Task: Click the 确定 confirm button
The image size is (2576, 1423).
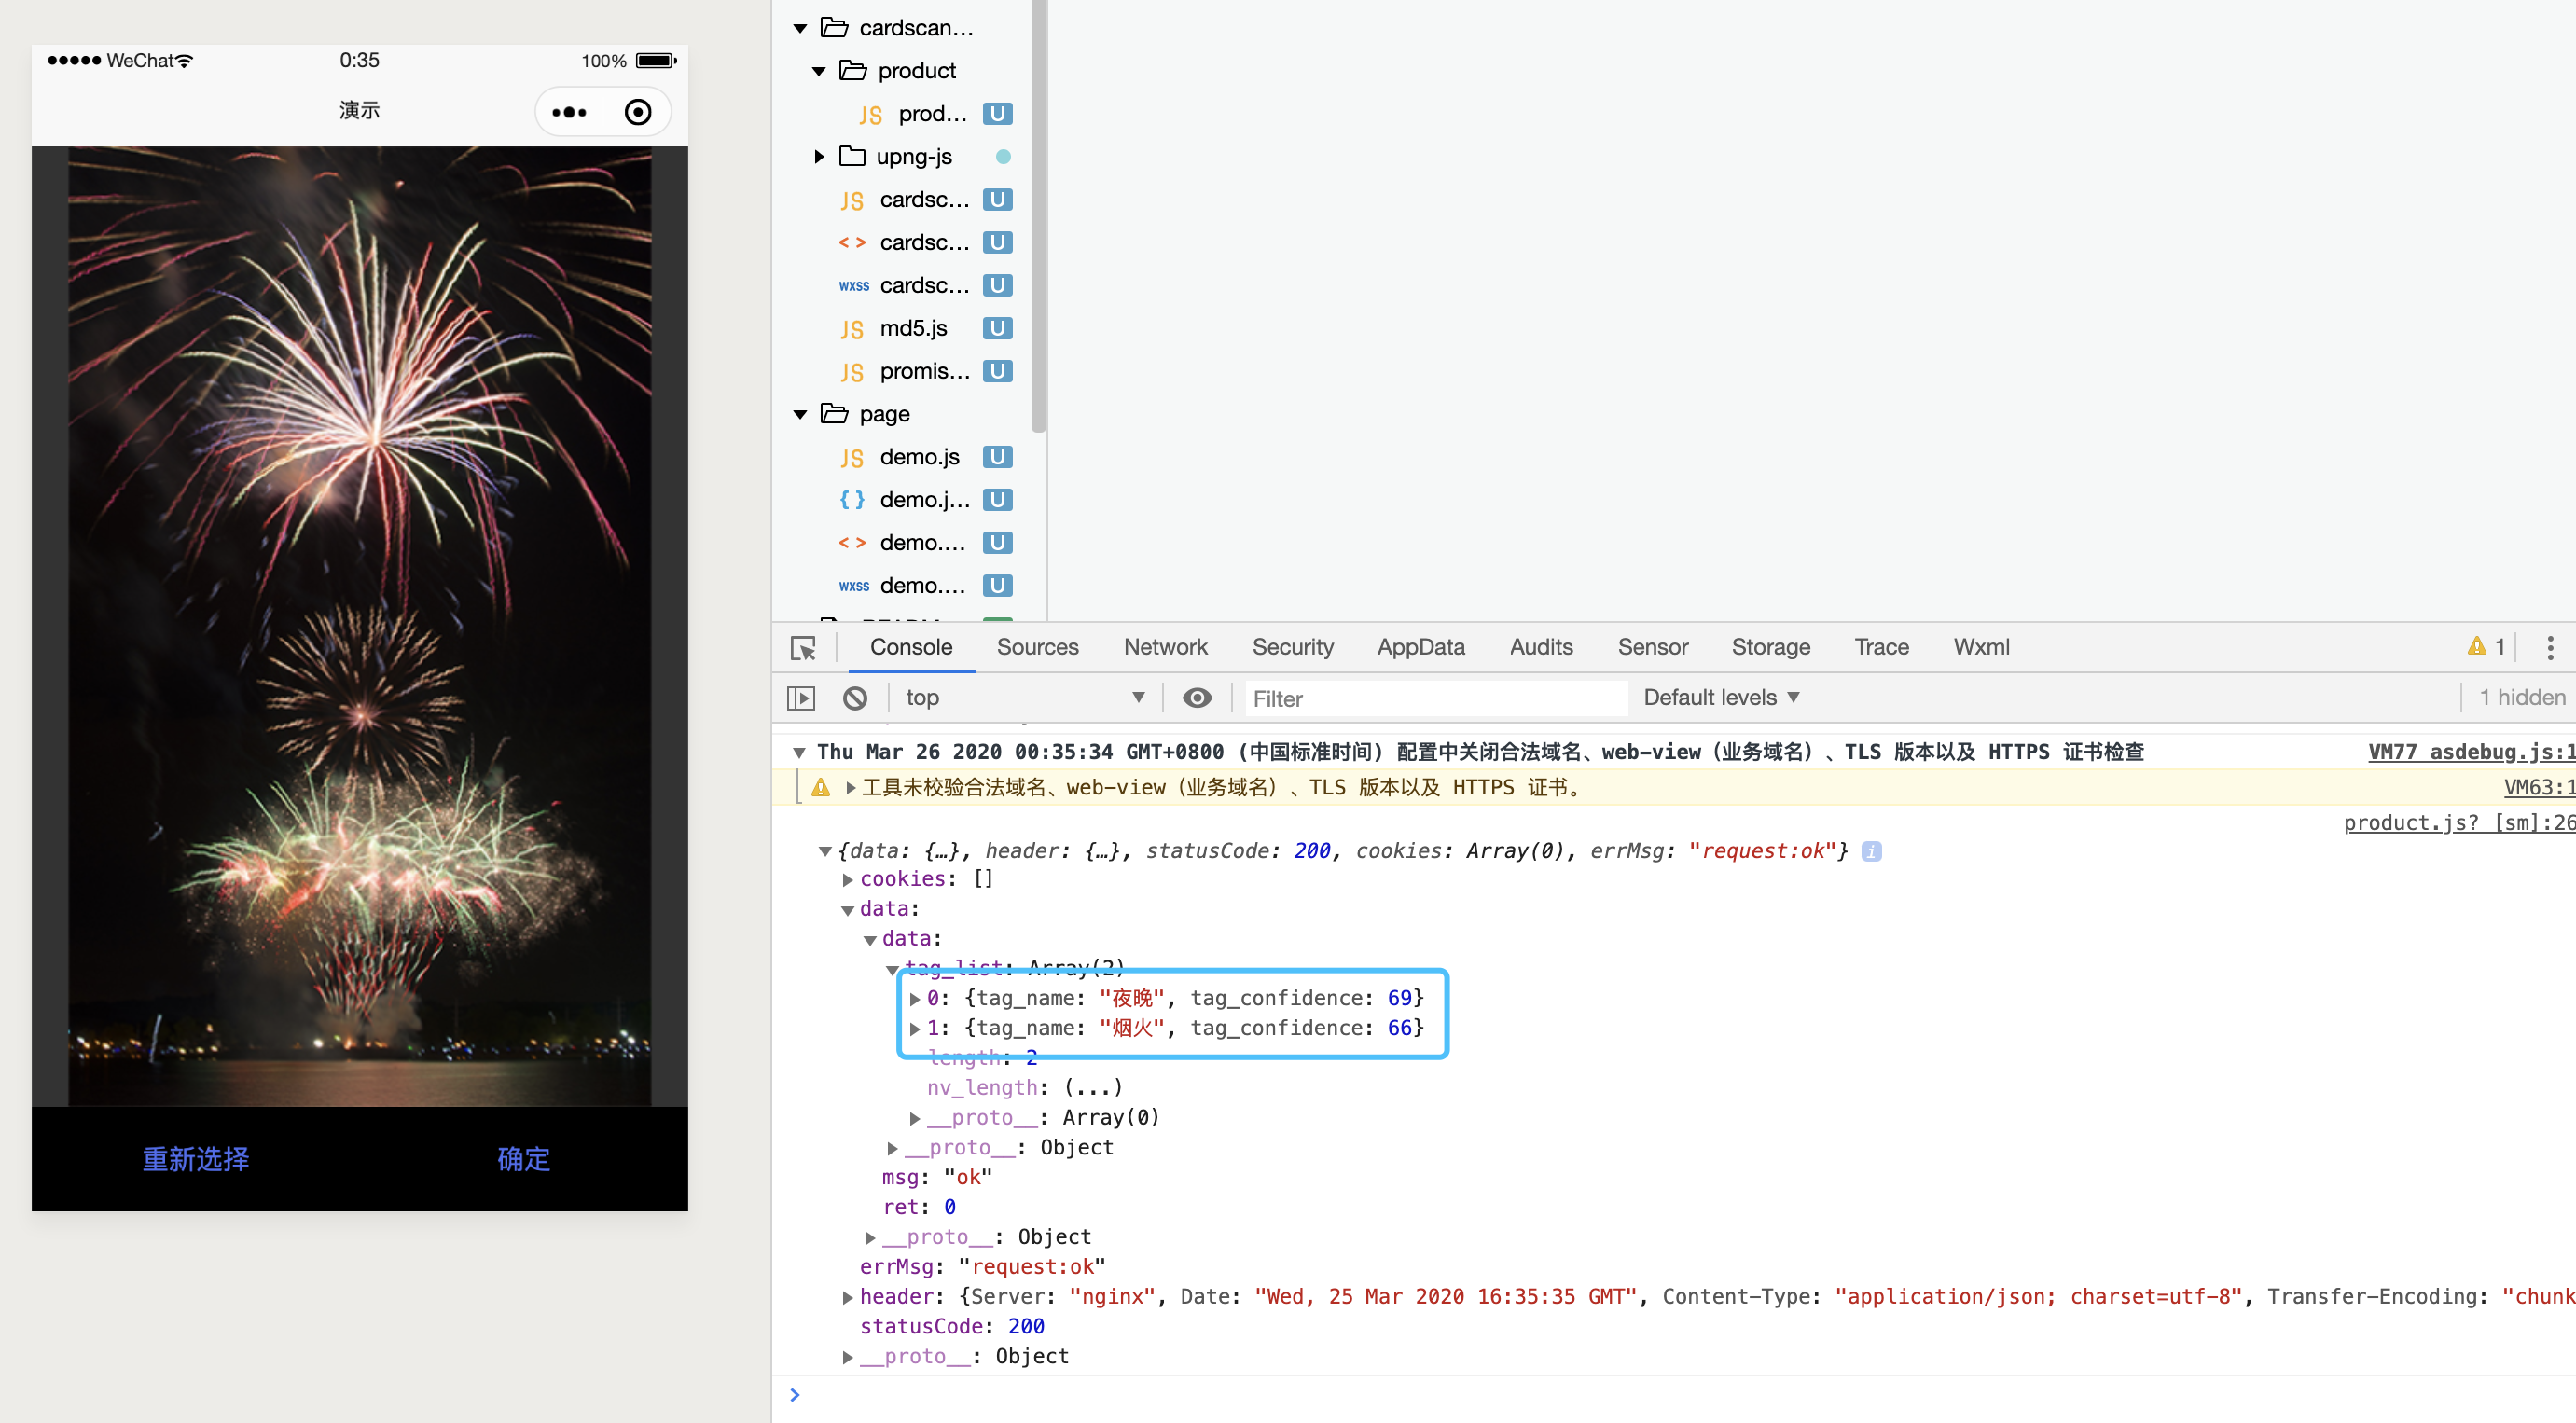Action: (x=523, y=1159)
